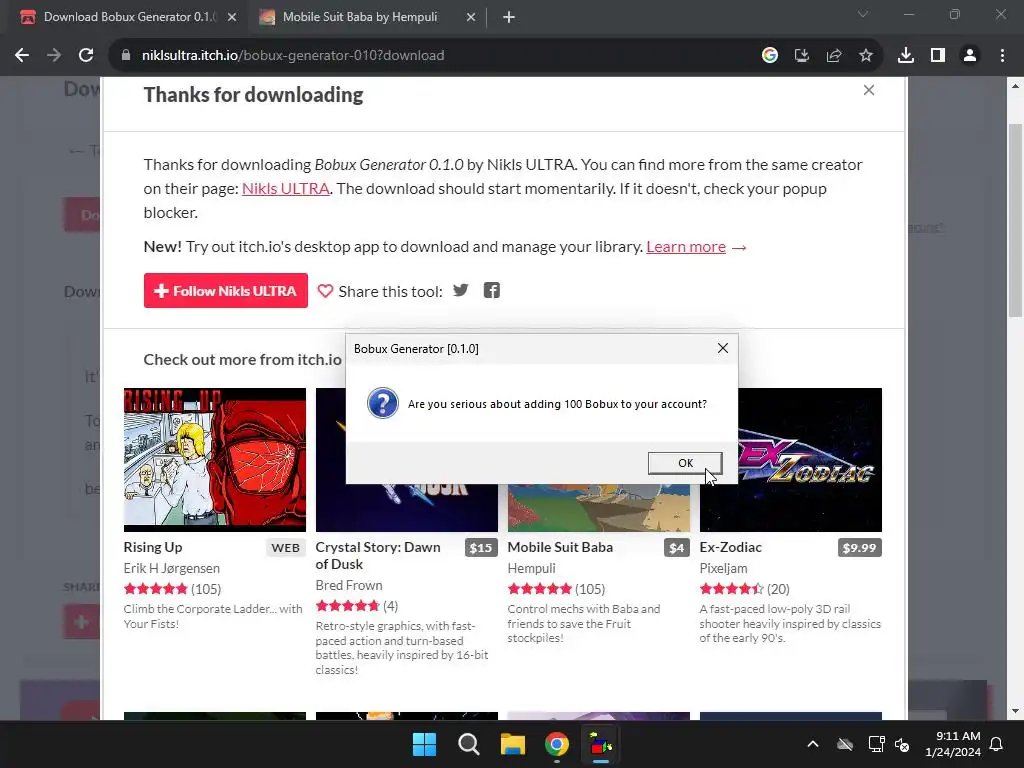Open the network tray icon
1024x768 pixels.
point(876,744)
